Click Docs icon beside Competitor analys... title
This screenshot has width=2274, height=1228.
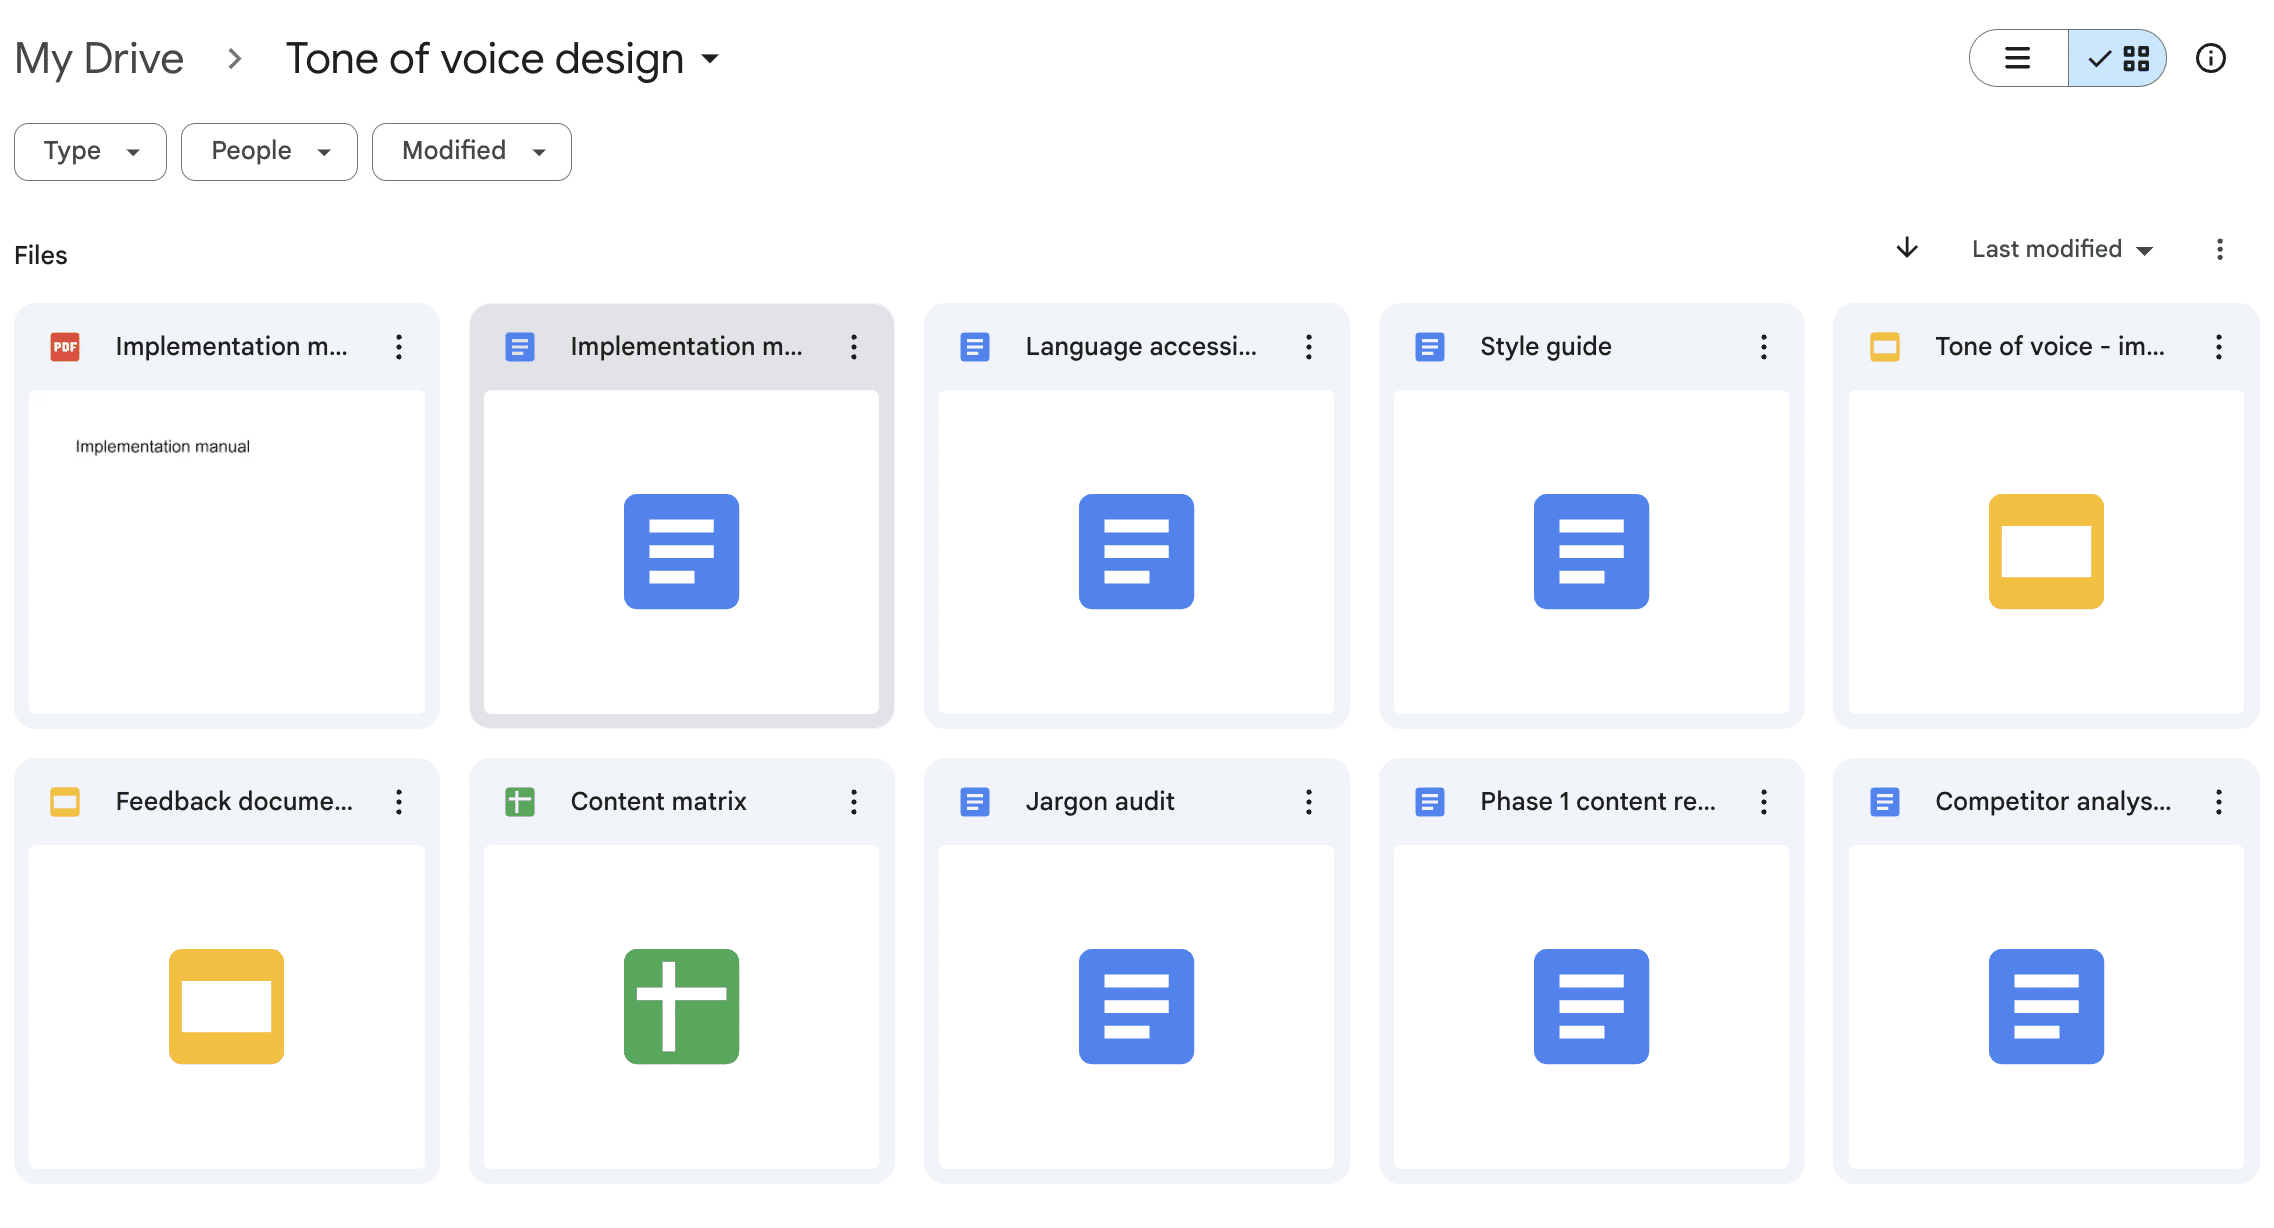click(1885, 802)
